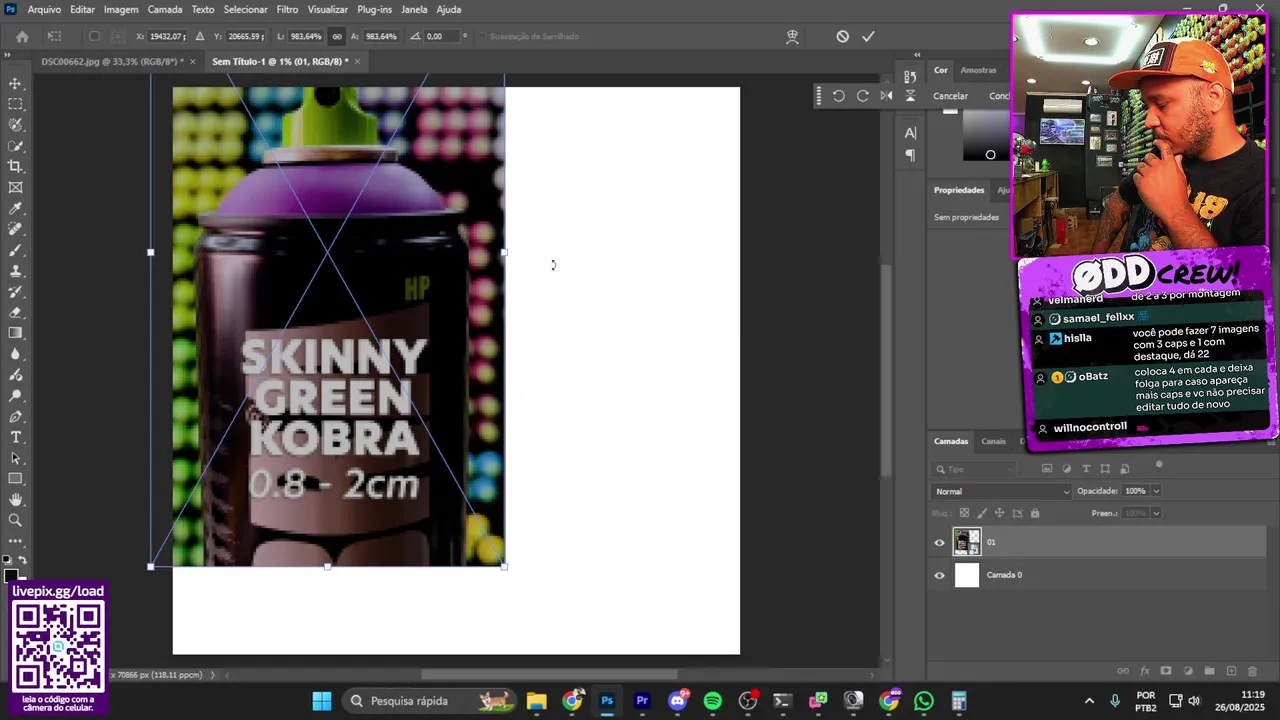
Task: Select the Clone Stamp tool
Action: pos(15,271)
